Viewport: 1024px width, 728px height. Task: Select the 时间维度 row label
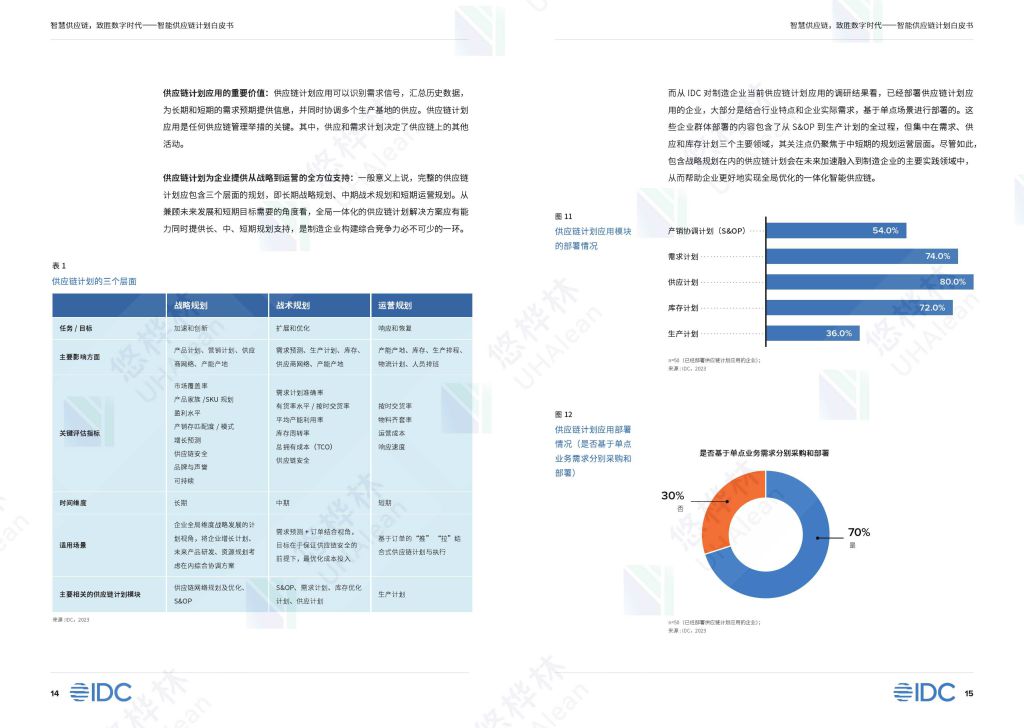click(72, 503)
